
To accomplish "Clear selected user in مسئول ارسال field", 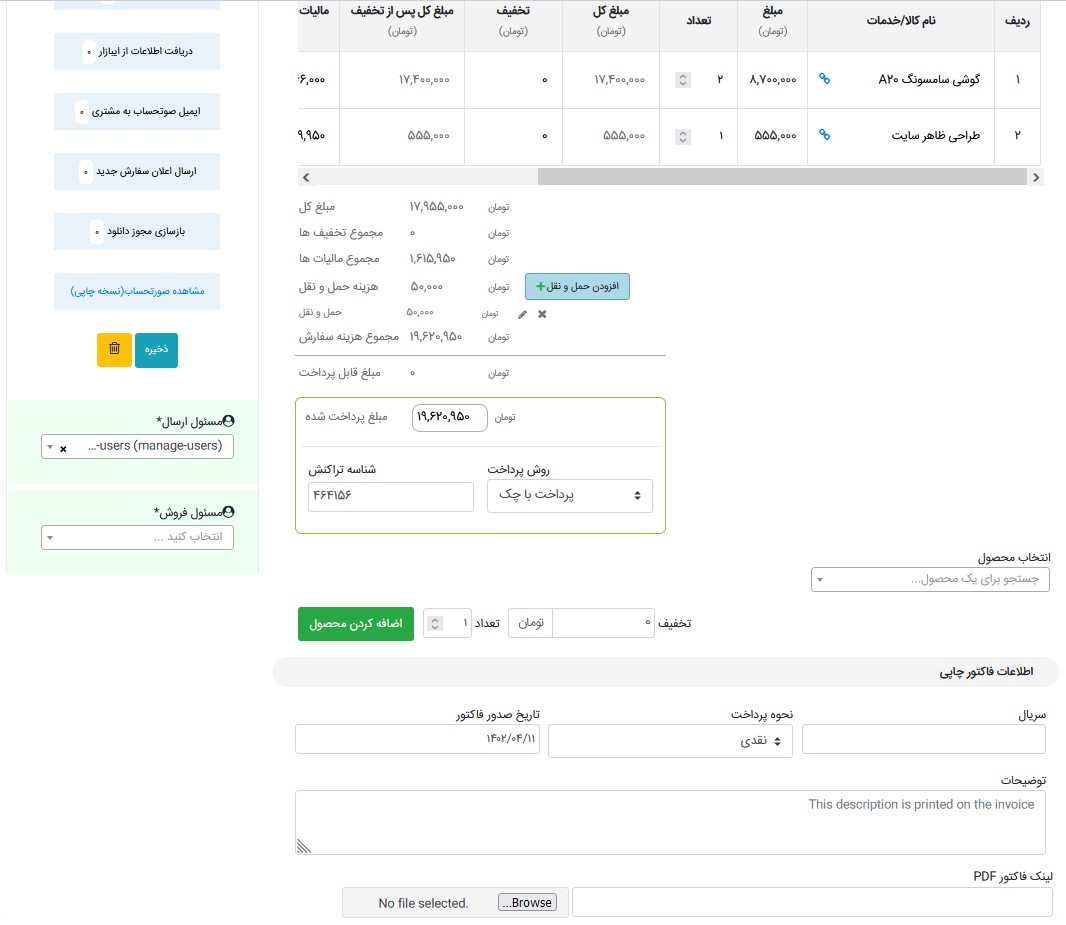I will pos(63,449).
